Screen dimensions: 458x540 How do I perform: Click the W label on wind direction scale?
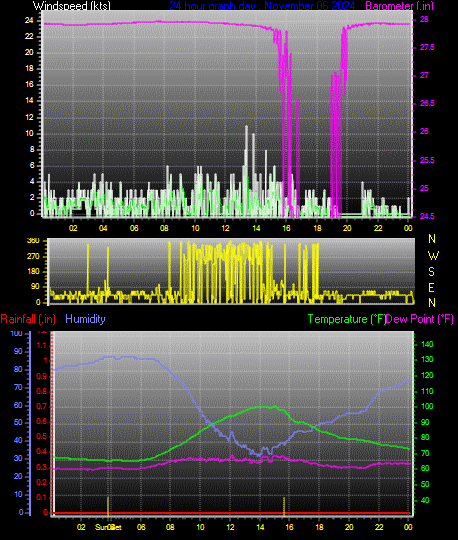pos(433,256)
